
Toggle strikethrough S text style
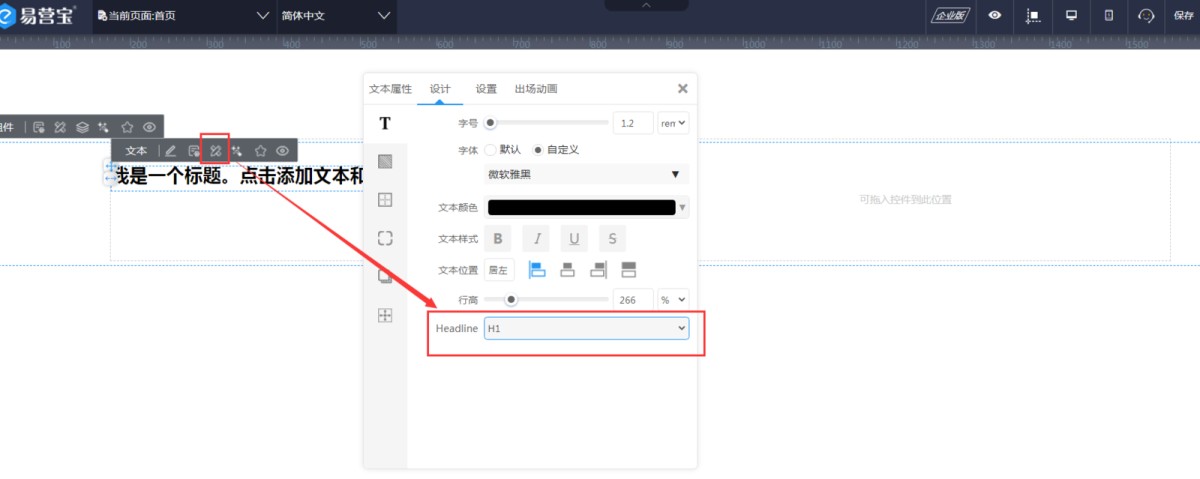click(x=612, y=239)
